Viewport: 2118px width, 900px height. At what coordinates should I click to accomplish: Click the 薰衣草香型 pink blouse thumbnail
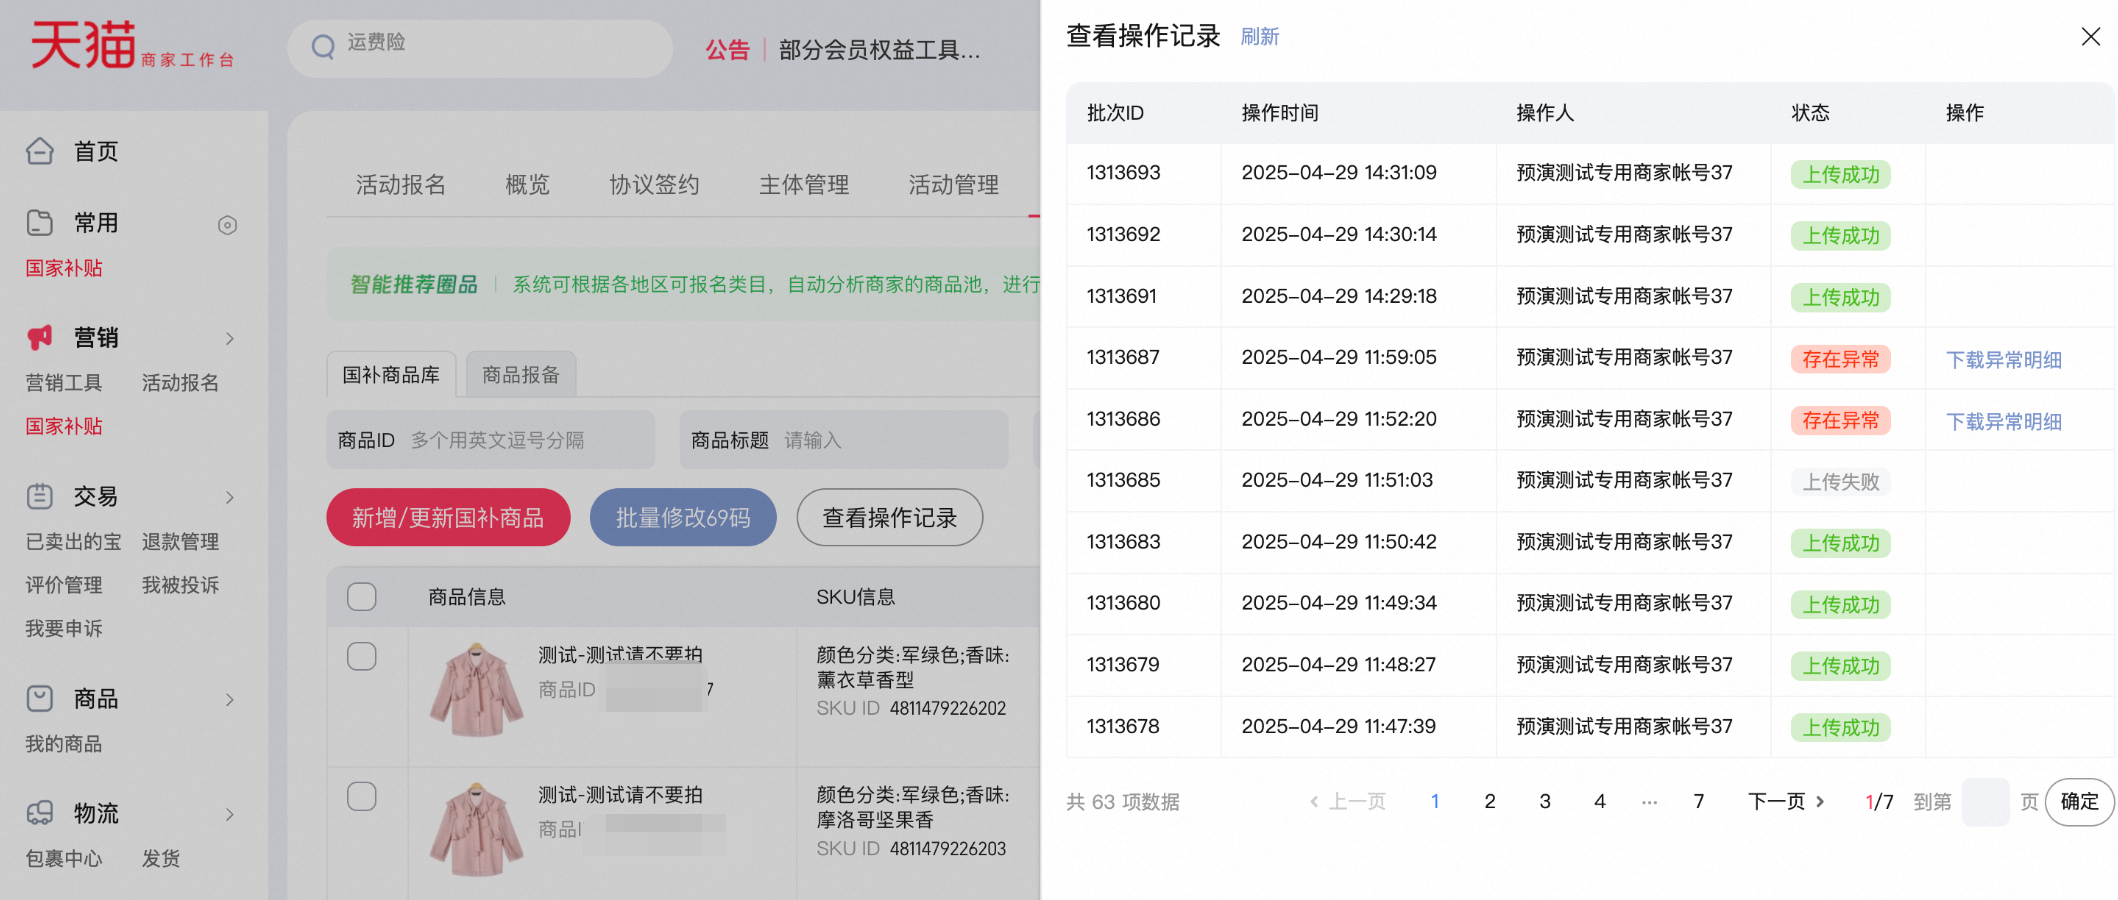[477, 690]
